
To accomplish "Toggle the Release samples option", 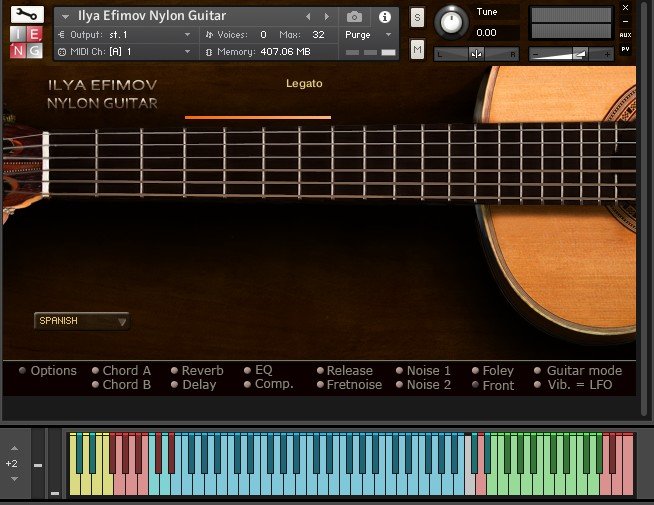I will (320, 370).
